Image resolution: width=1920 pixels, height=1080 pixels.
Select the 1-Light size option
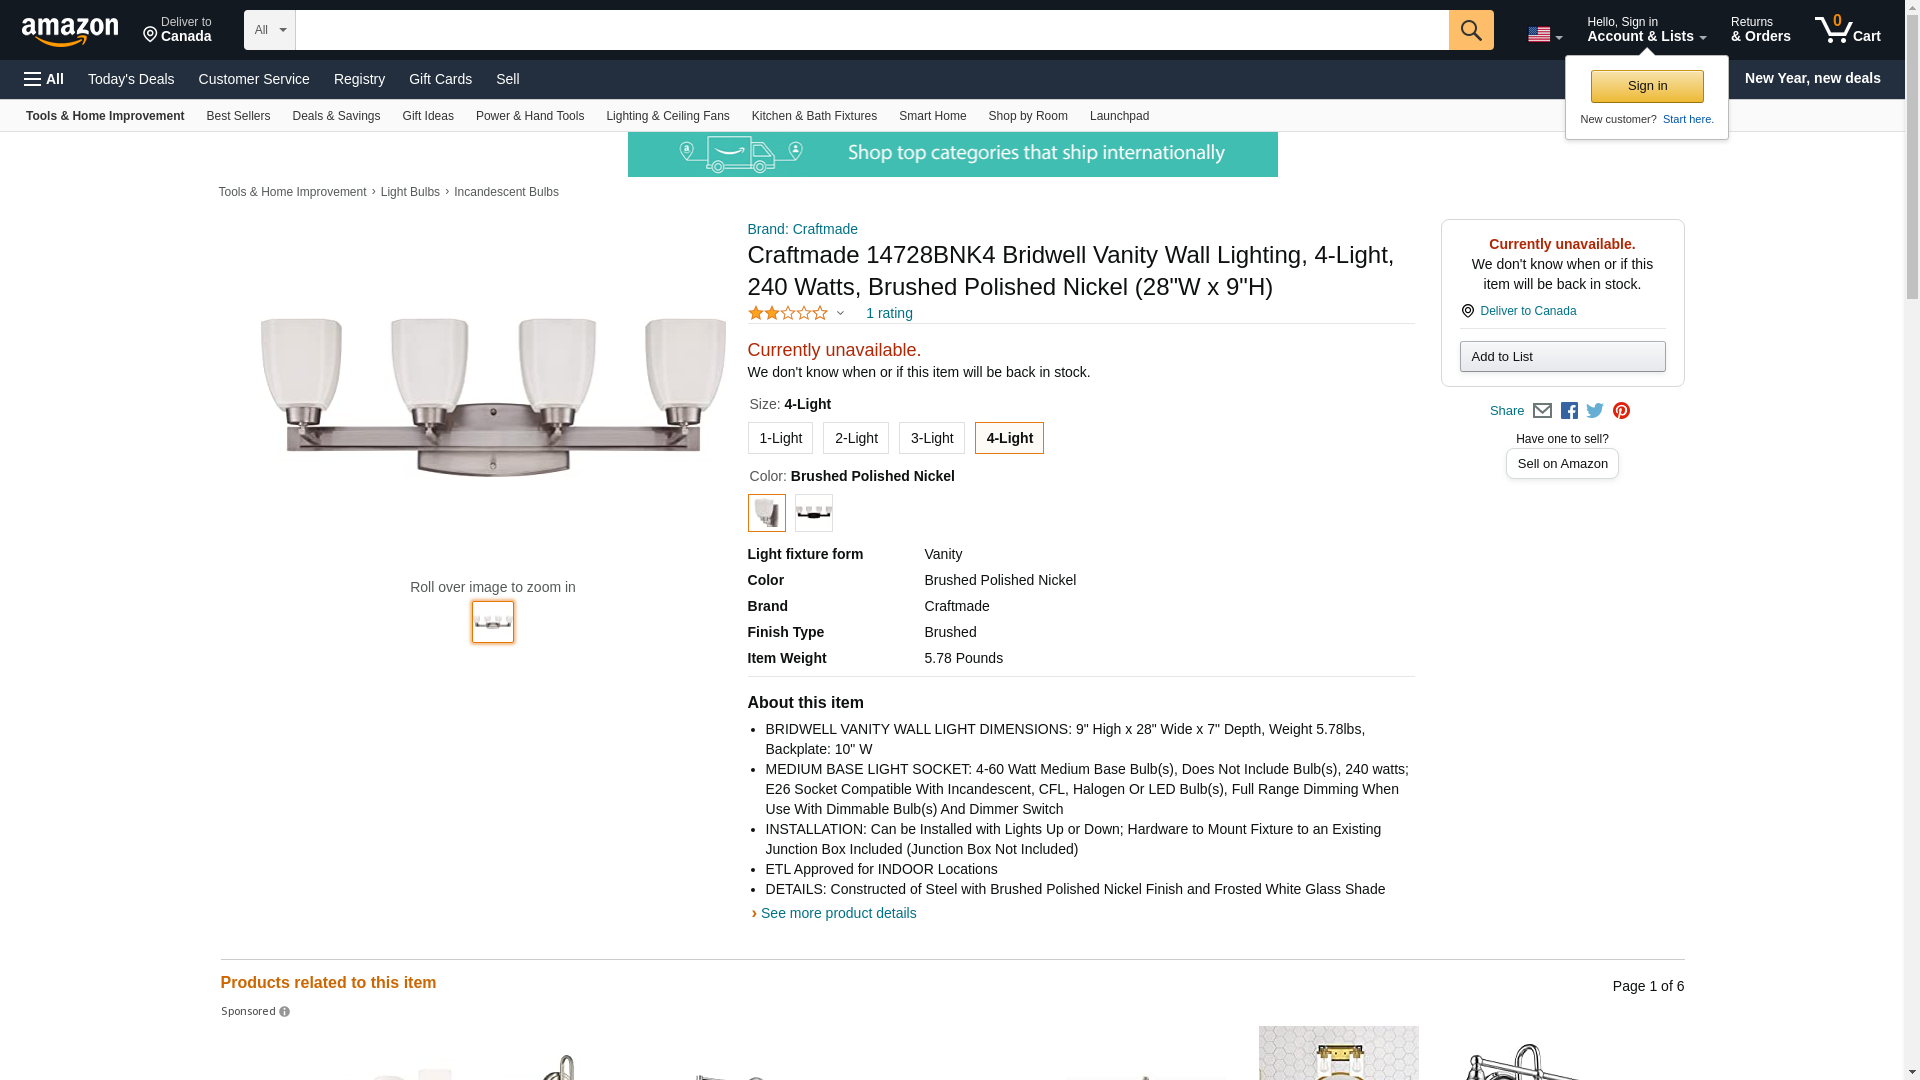780,438
